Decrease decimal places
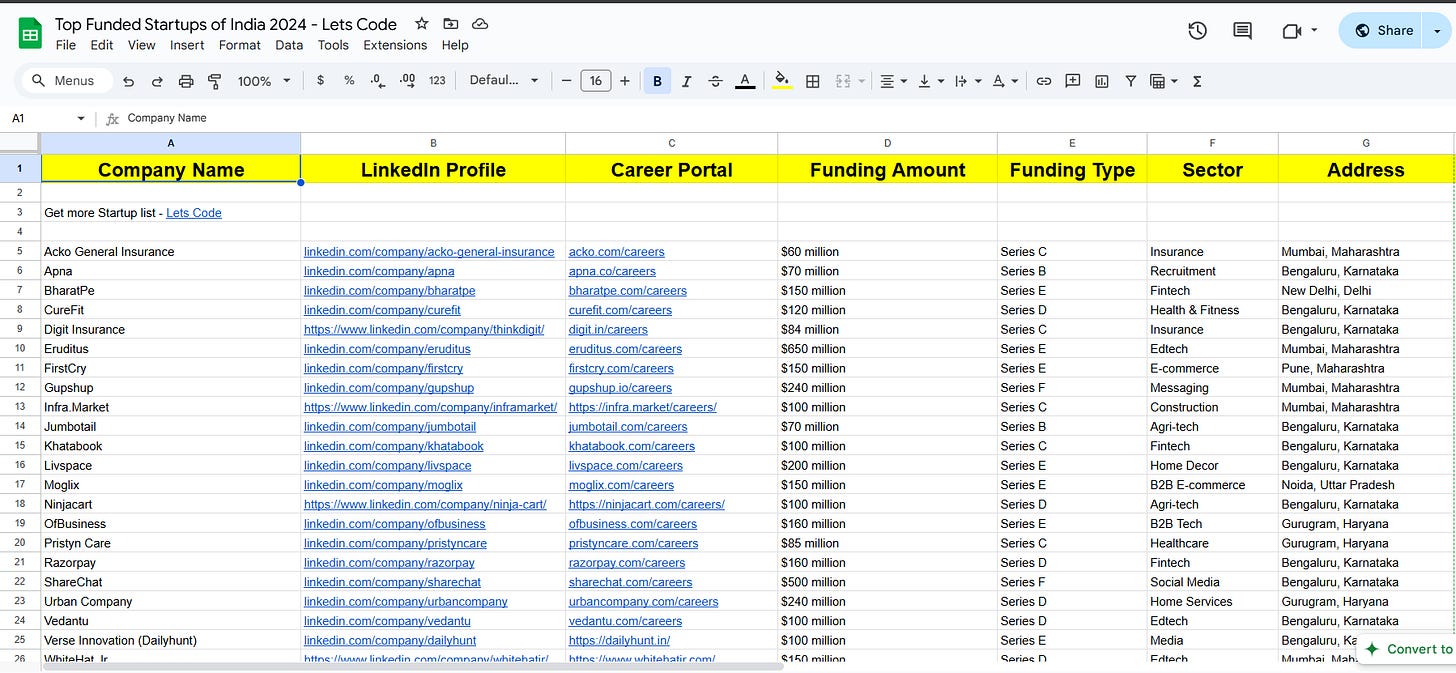 coord(378,81)
